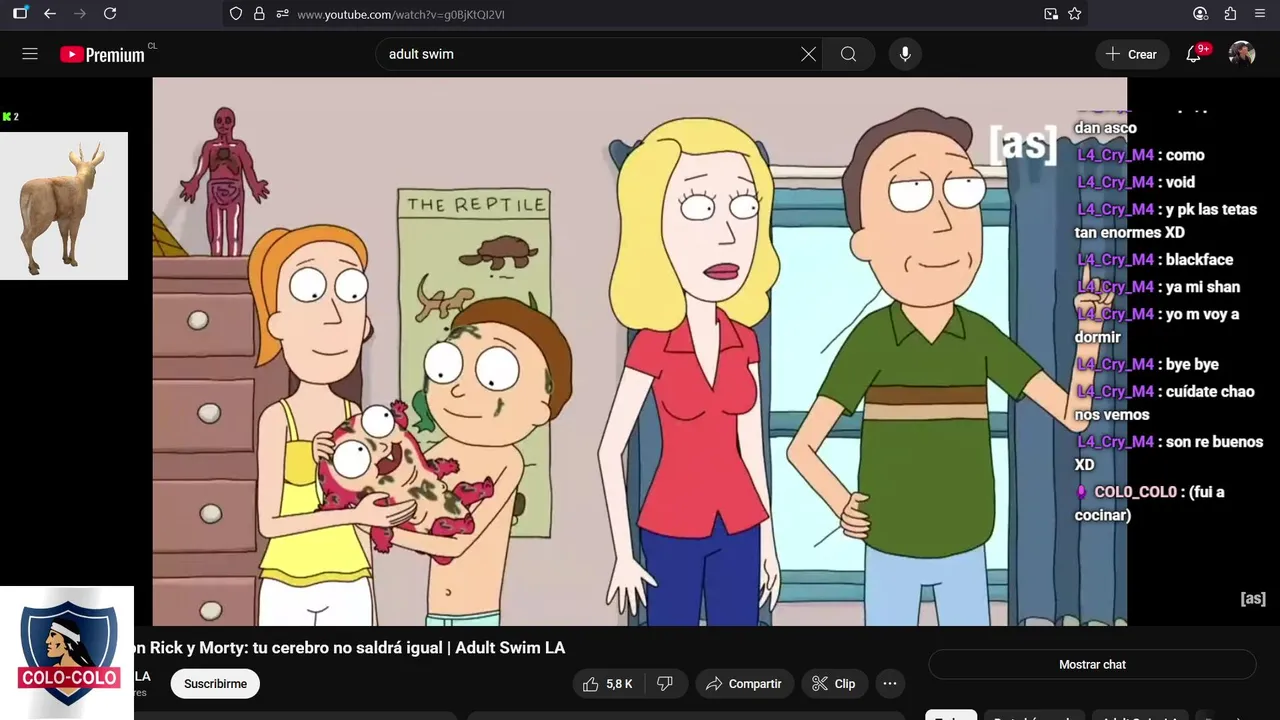
Task: Open the account avatar menu
Action: [x=1242, y=54]
